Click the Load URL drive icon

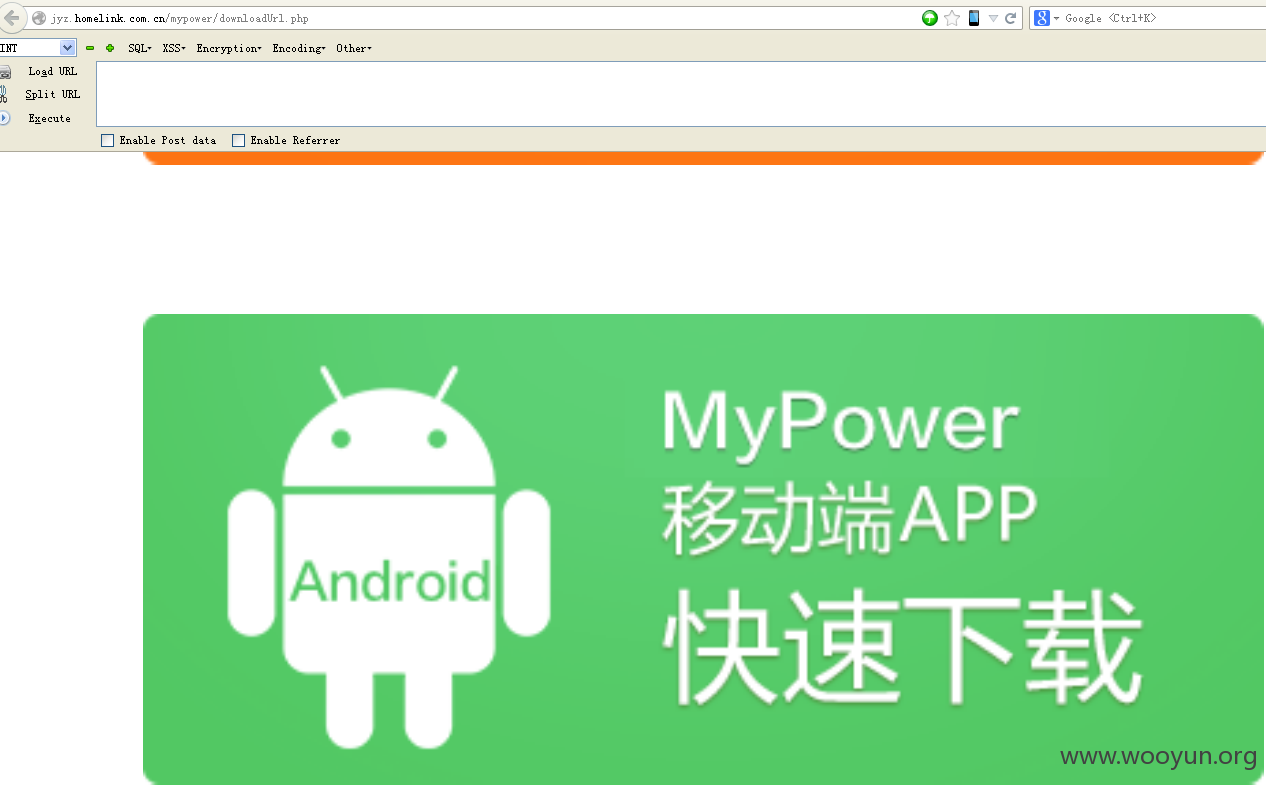(x=4, y=71)
